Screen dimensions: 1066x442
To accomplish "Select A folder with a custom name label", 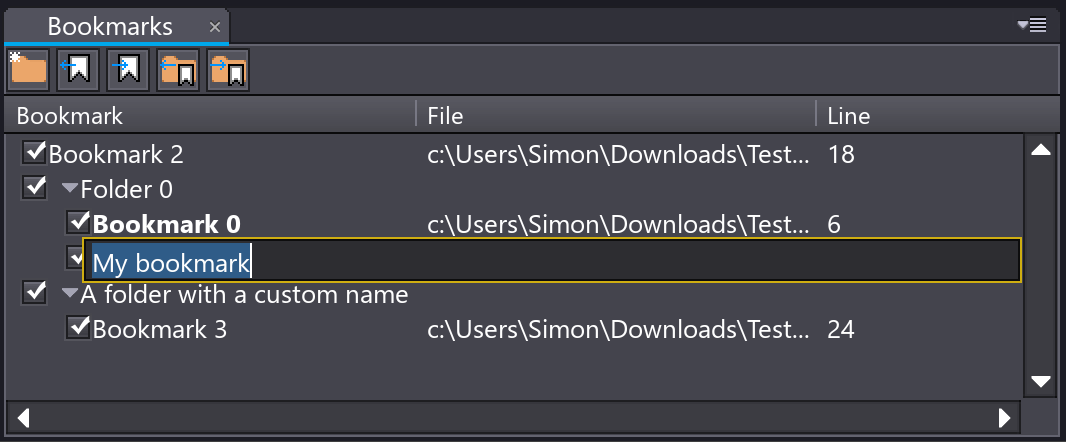I will coord(244,294).
